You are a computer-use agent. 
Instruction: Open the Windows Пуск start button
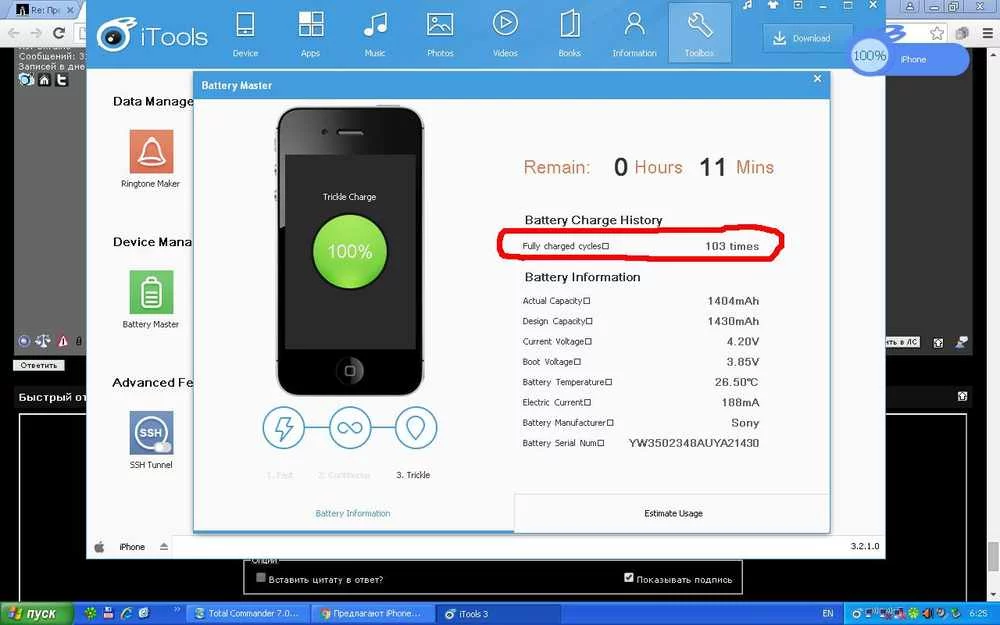tap(37, 614)
